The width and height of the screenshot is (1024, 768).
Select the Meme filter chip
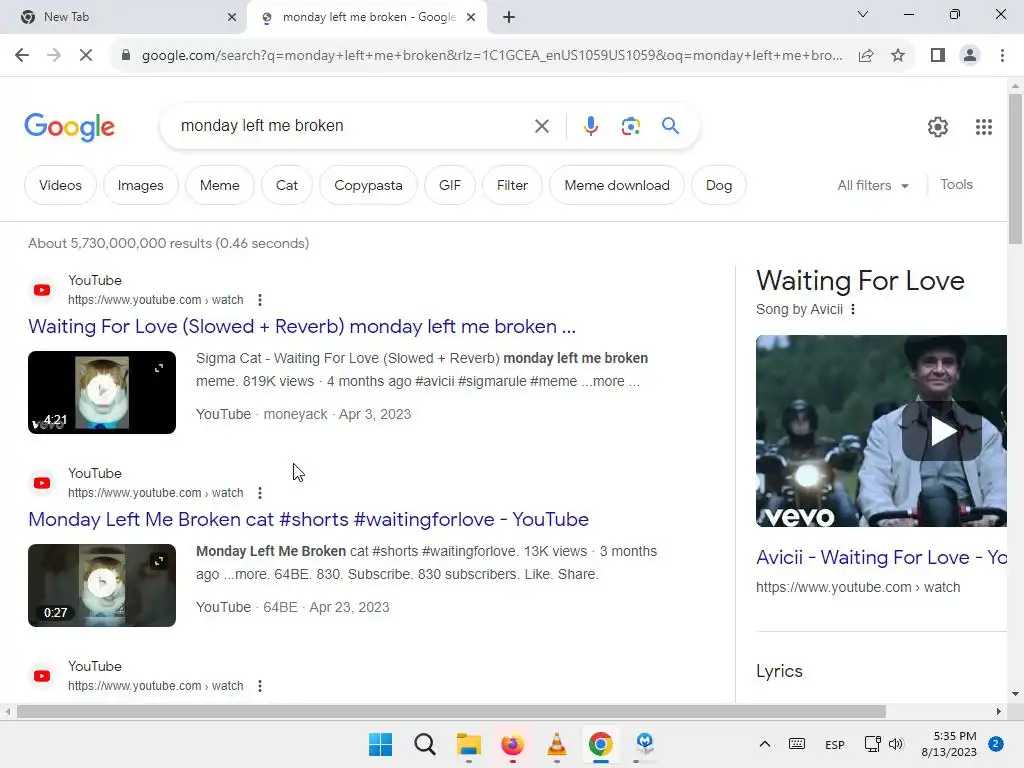(219, 185)
